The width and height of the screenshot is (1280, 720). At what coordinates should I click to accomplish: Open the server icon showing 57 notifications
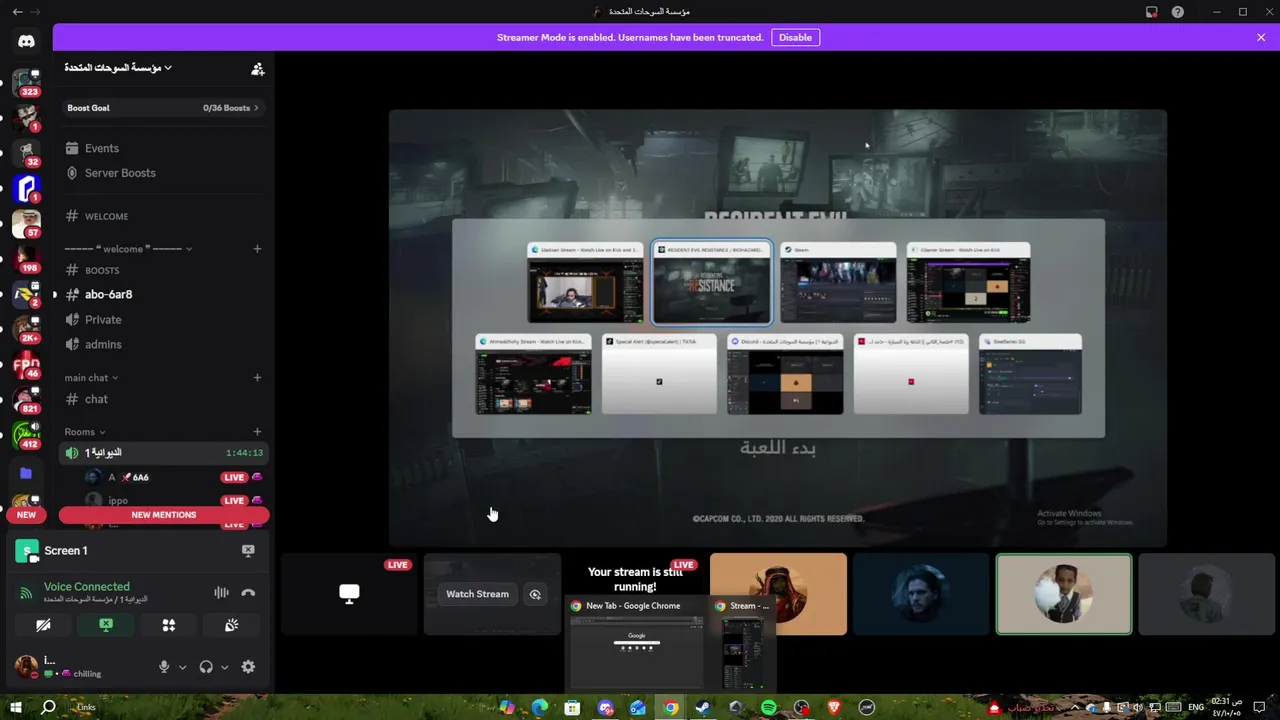(26, 223)
